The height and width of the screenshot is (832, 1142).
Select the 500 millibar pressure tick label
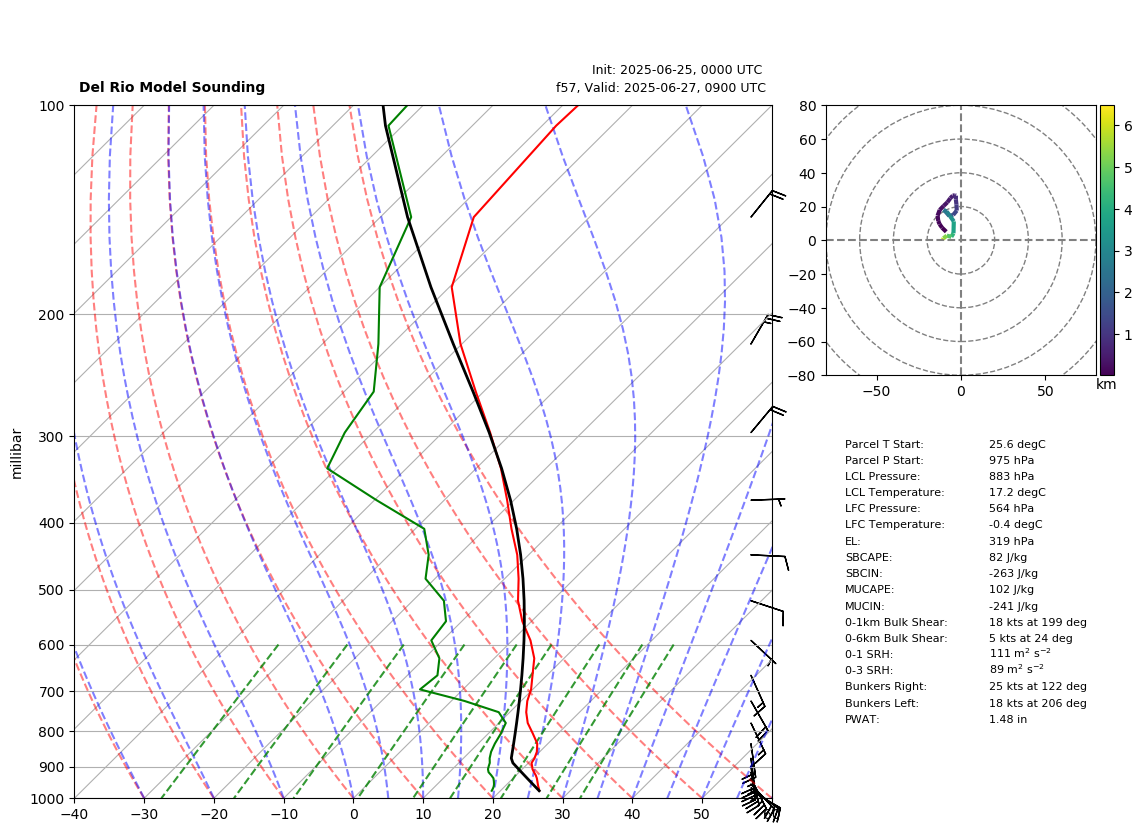pyautogui.click(x=52, y=590)
